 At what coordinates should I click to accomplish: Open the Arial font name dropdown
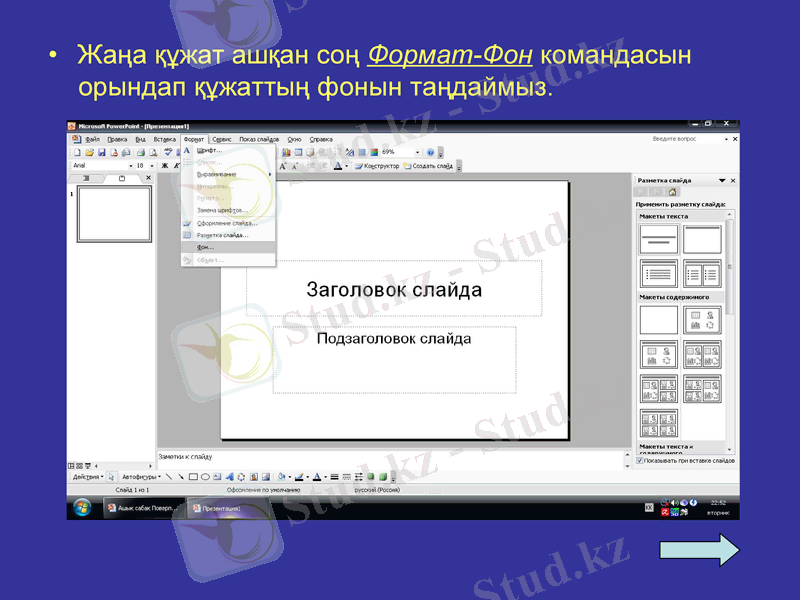point(131,163)
